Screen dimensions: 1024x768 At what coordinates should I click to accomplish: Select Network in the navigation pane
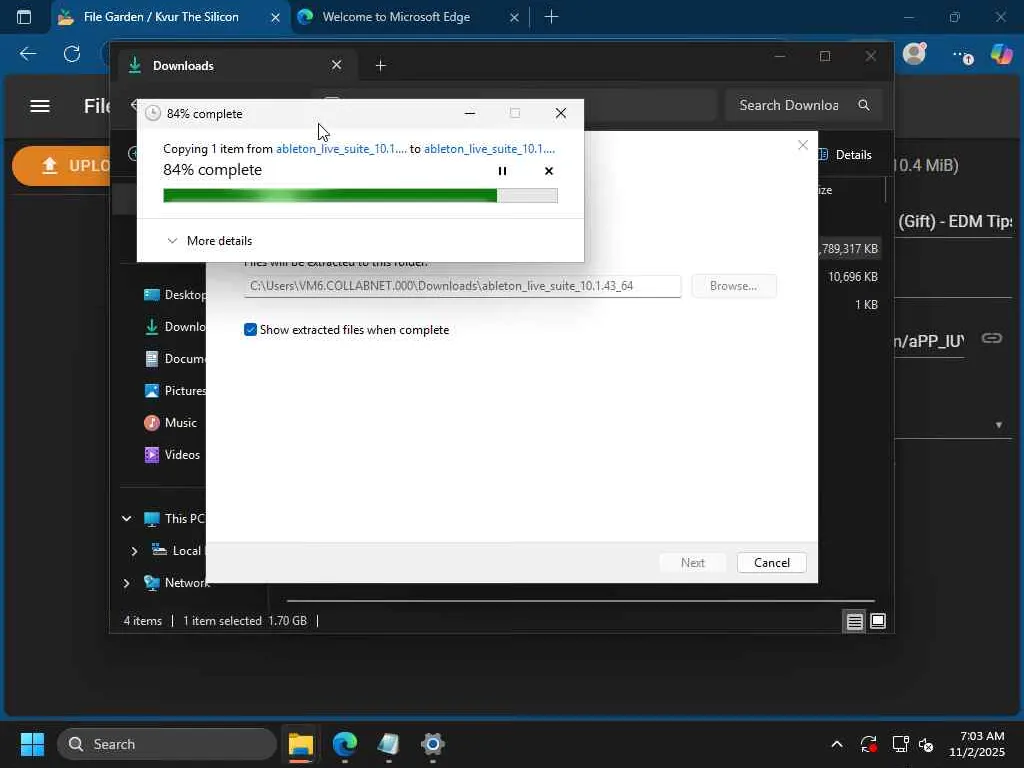(176, 583)
